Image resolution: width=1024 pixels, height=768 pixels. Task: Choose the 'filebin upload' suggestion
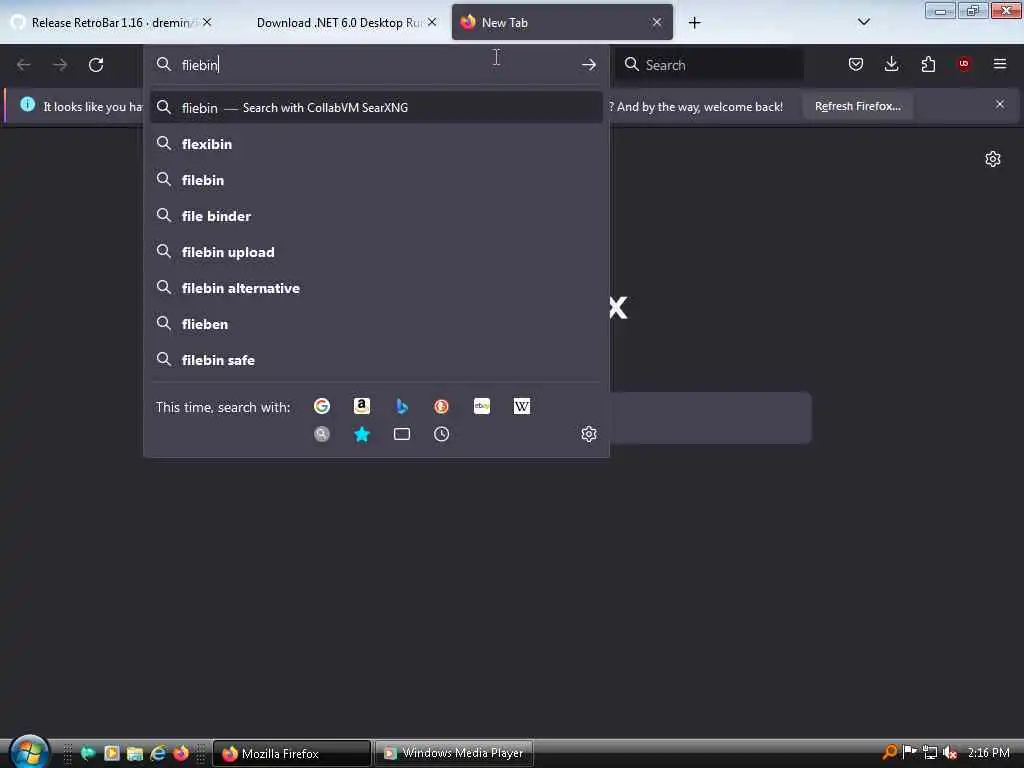376,251
